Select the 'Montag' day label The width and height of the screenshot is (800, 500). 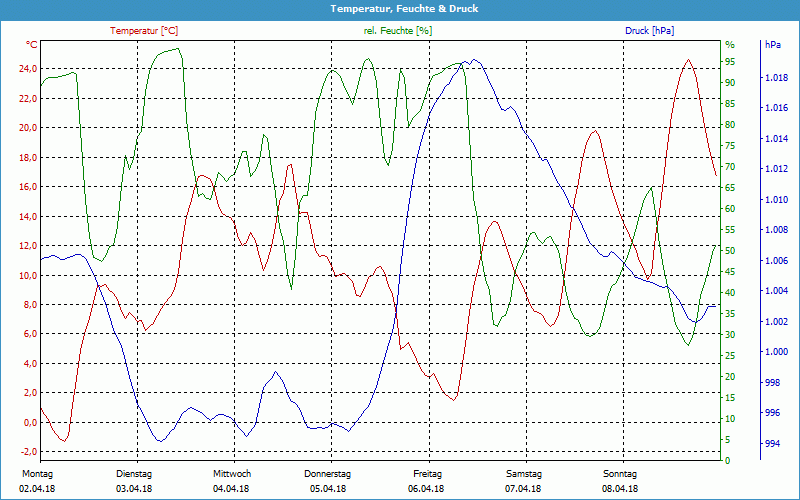(x=37, y=474)
